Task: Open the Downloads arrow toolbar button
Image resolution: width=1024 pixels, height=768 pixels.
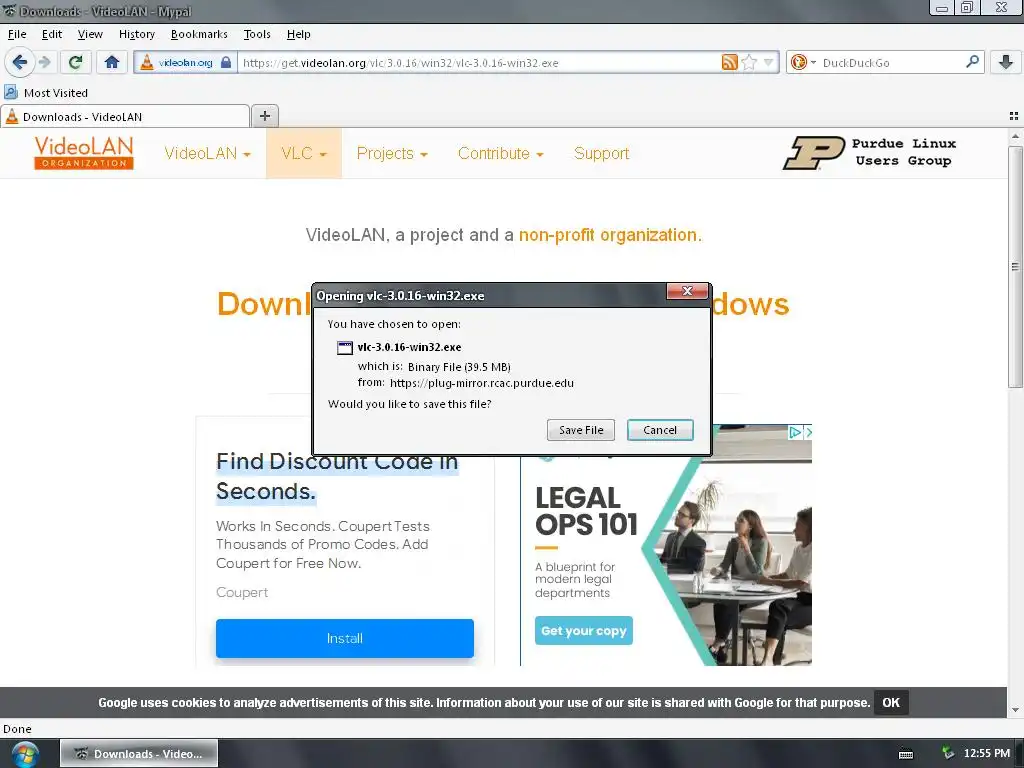Action: (1006, 63)
